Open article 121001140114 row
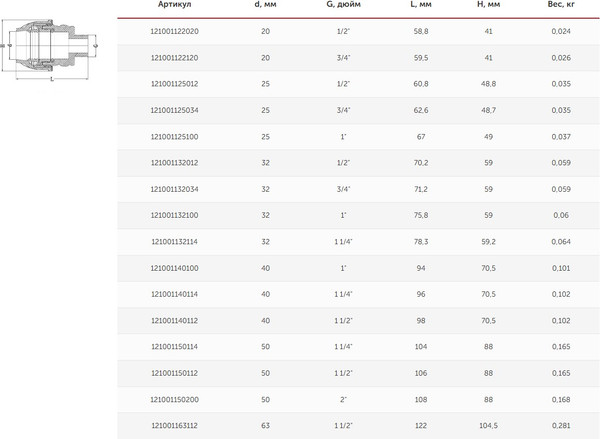The height and width of the screenshot is (439, 600). coord(175,293)
